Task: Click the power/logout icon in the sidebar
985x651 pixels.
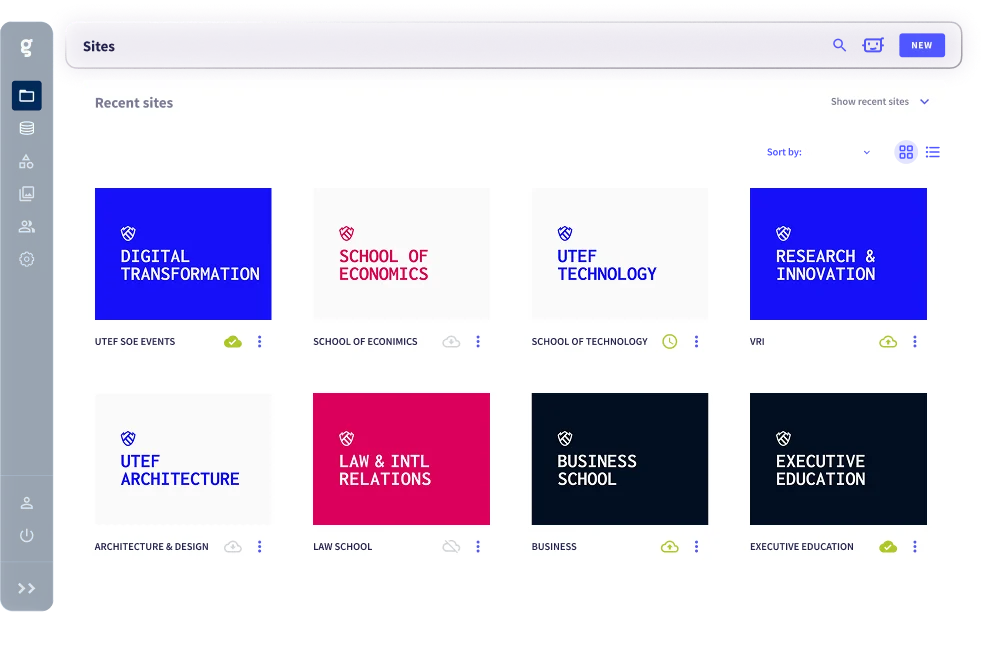Action: click(26, 534)
